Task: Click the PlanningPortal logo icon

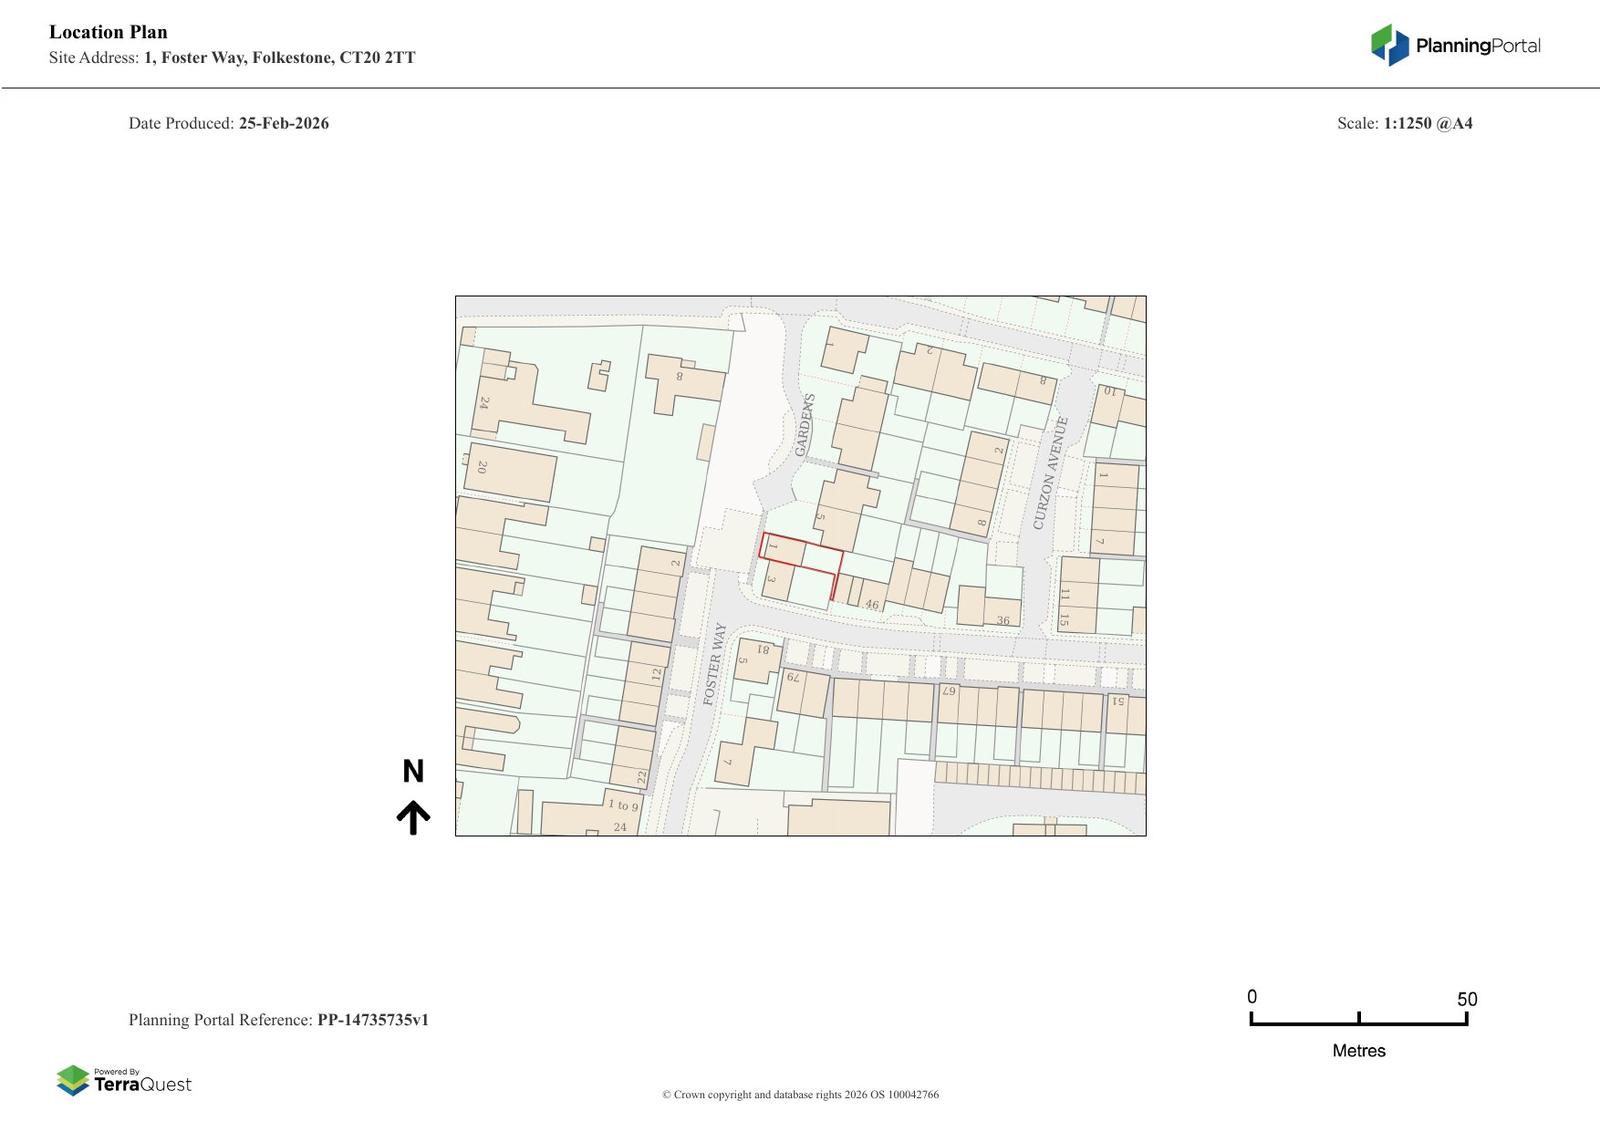Action: [x=1389, y=45]
